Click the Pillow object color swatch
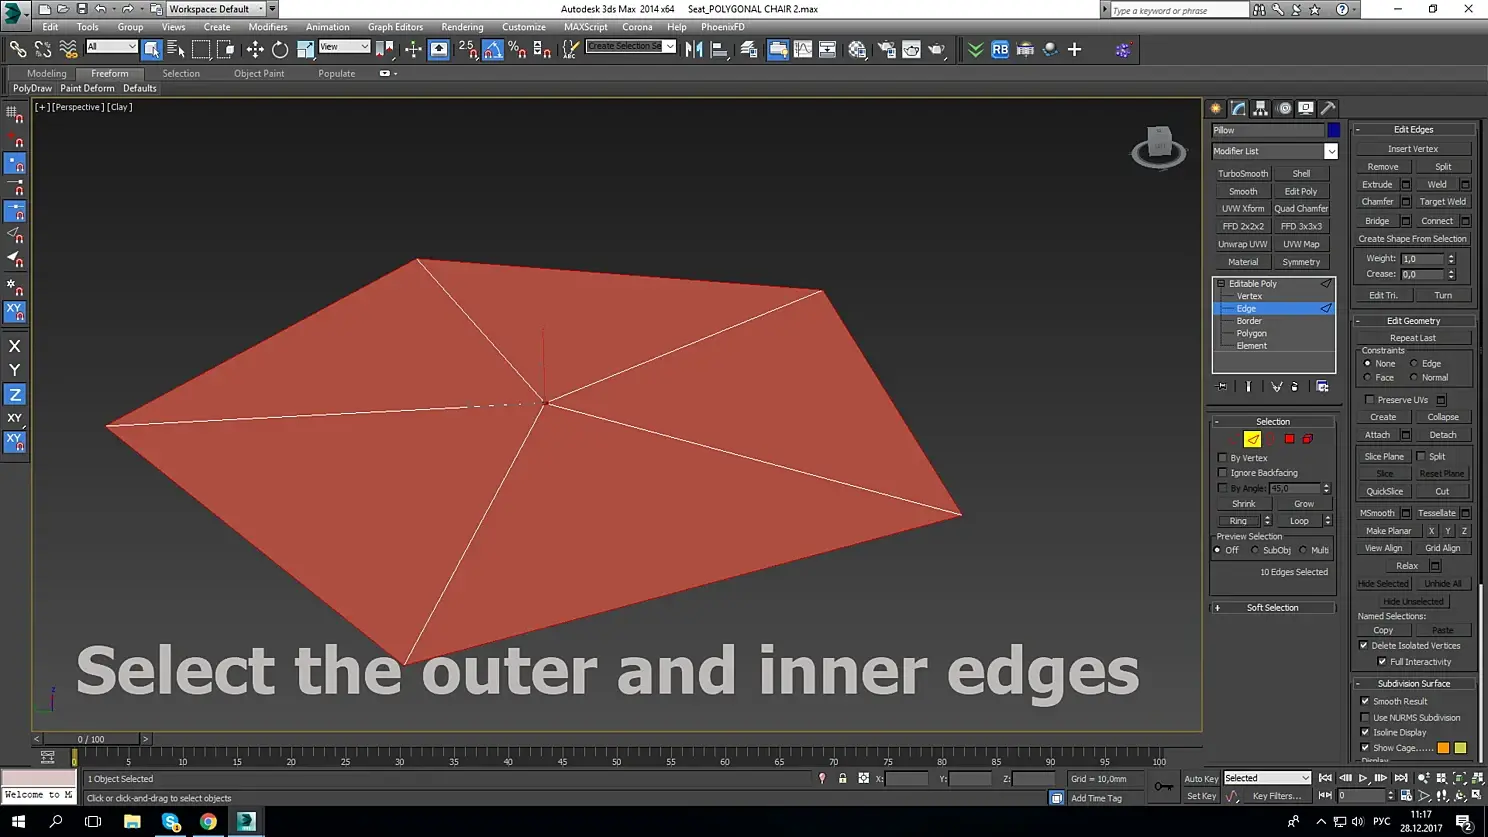1488x837 pixels. [x=1333, y=130]
